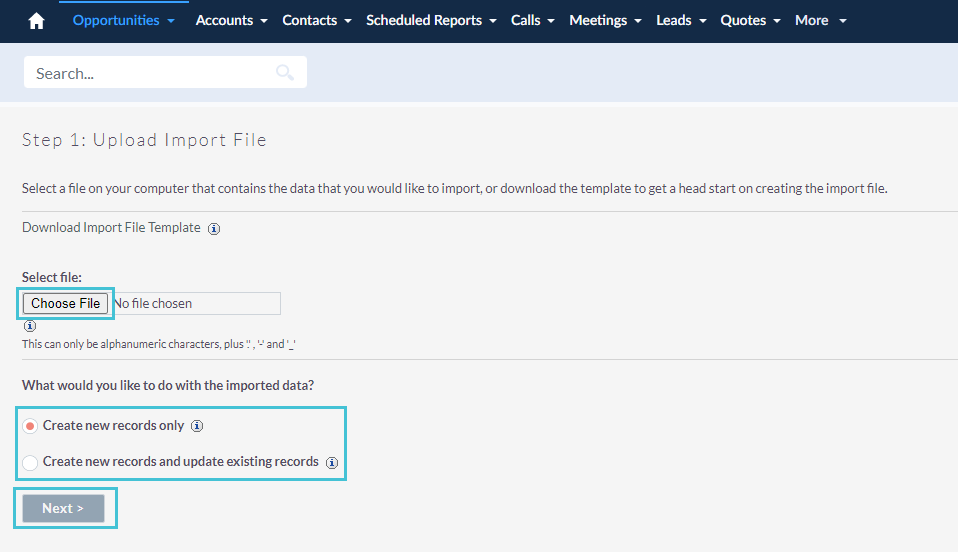The image size is (958, 552).
Task: Click the No file chosen field
Action: [196, 303]
